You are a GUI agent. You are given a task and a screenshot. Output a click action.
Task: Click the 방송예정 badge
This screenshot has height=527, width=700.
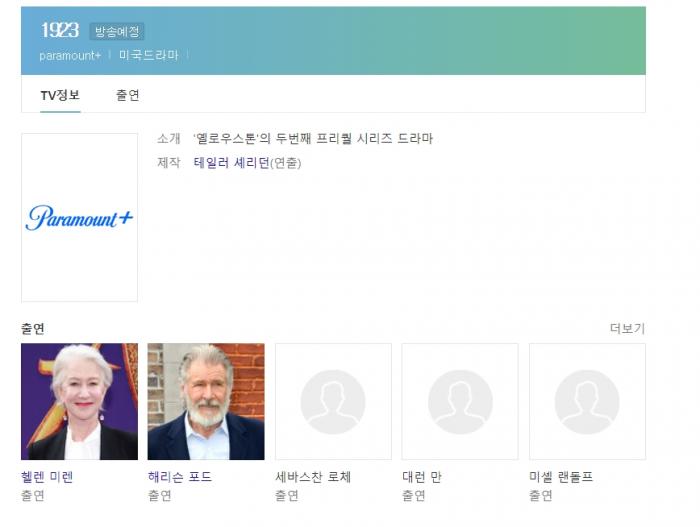click(x=117, y=31)
